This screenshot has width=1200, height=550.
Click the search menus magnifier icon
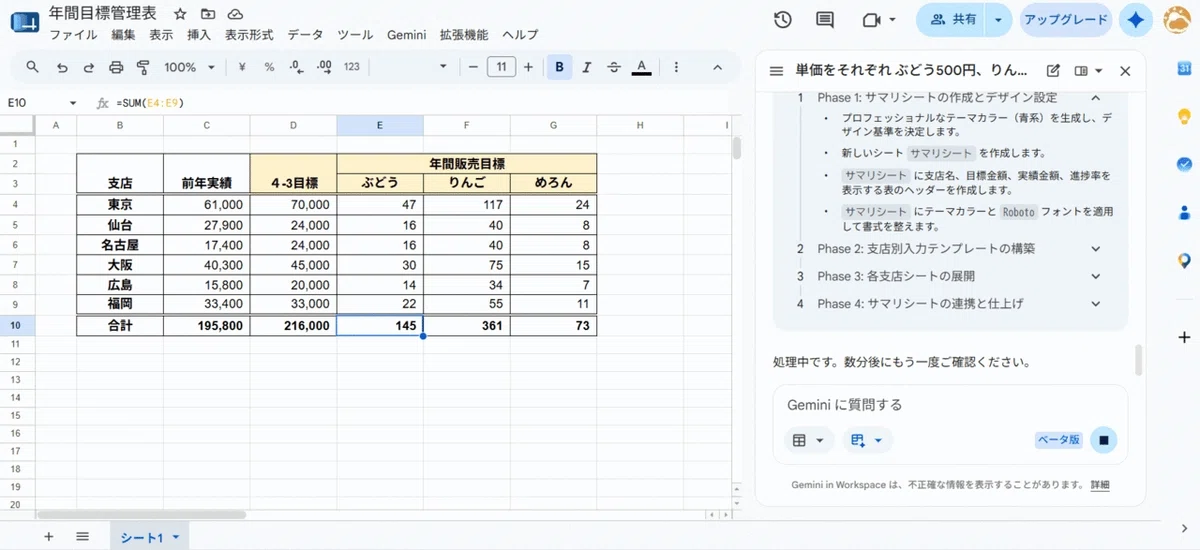[33, 67]
